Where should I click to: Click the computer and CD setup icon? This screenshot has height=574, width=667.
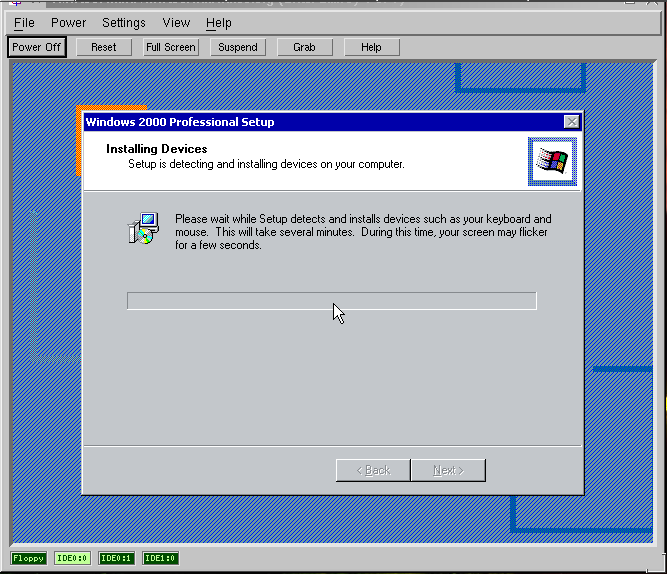tap(144, 228)
